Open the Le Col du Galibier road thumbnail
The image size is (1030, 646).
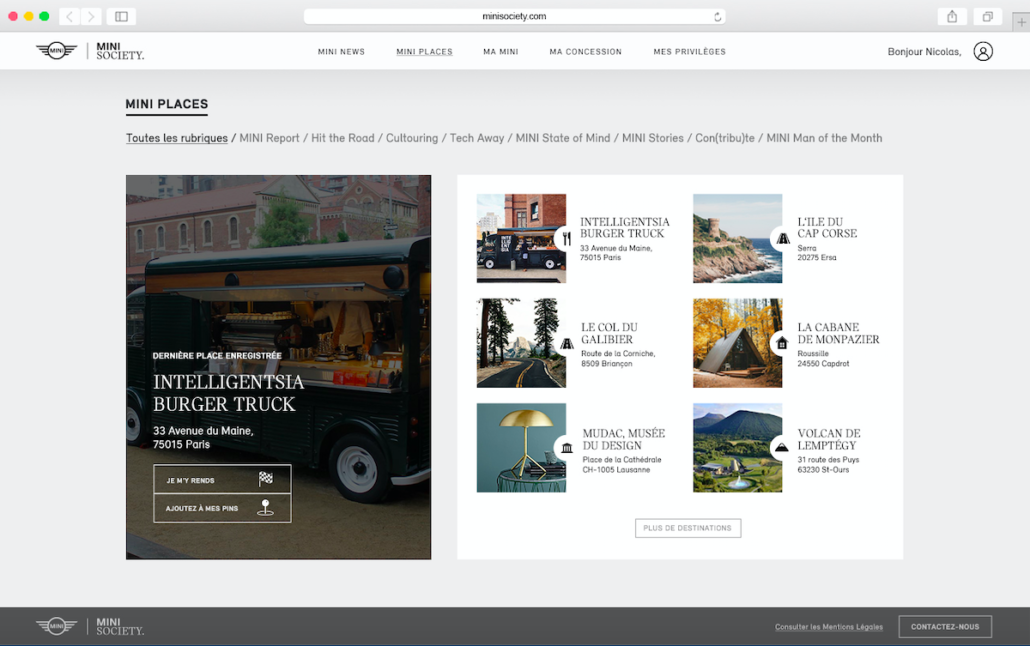tap(521, 343)
